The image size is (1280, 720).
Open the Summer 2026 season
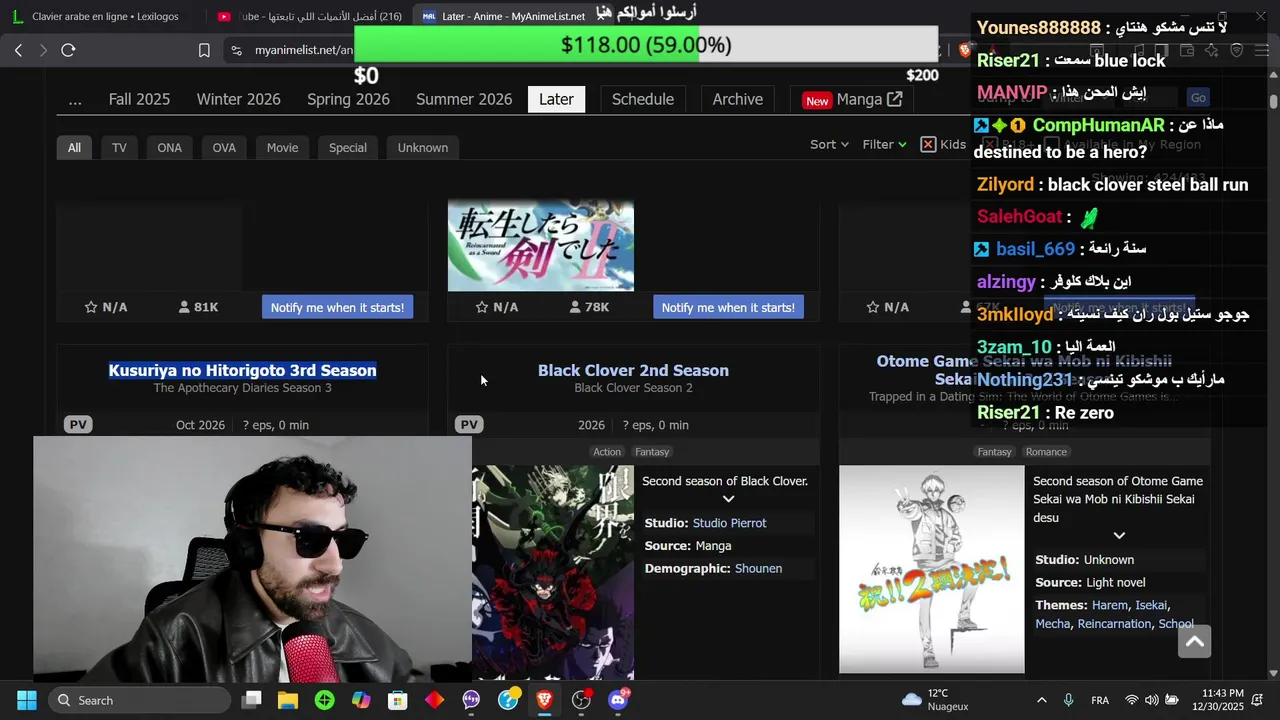click(464, 99)
